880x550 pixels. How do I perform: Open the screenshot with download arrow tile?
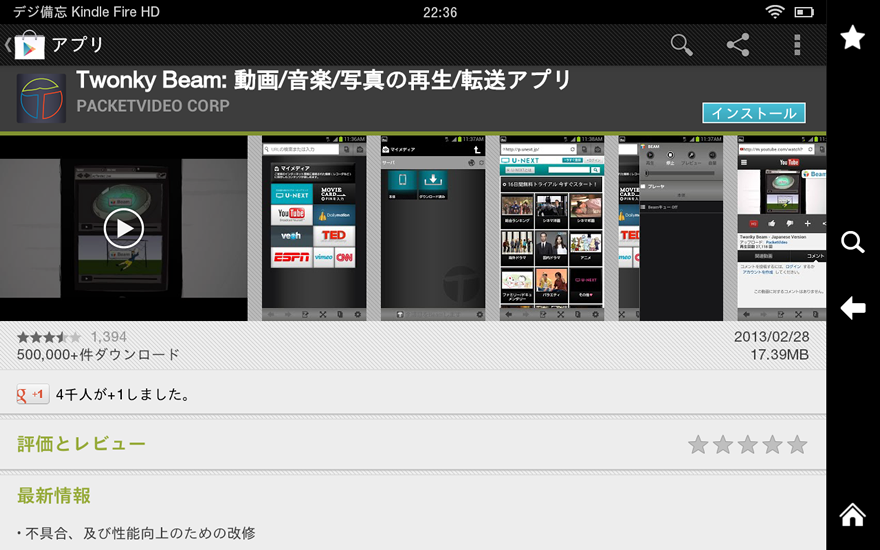point(433,228)
